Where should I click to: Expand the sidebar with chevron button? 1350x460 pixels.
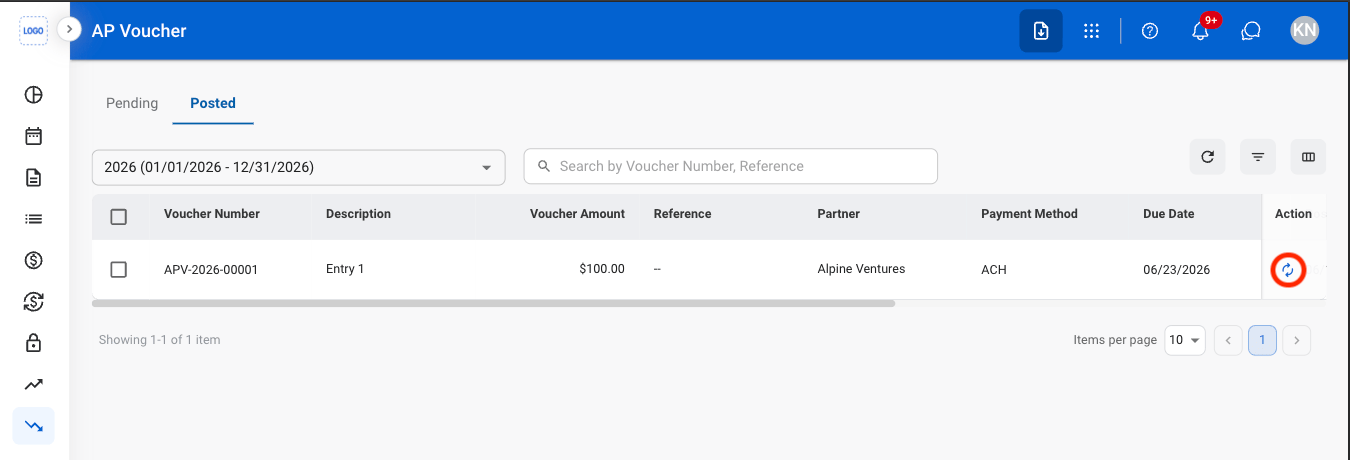[68, 30]
